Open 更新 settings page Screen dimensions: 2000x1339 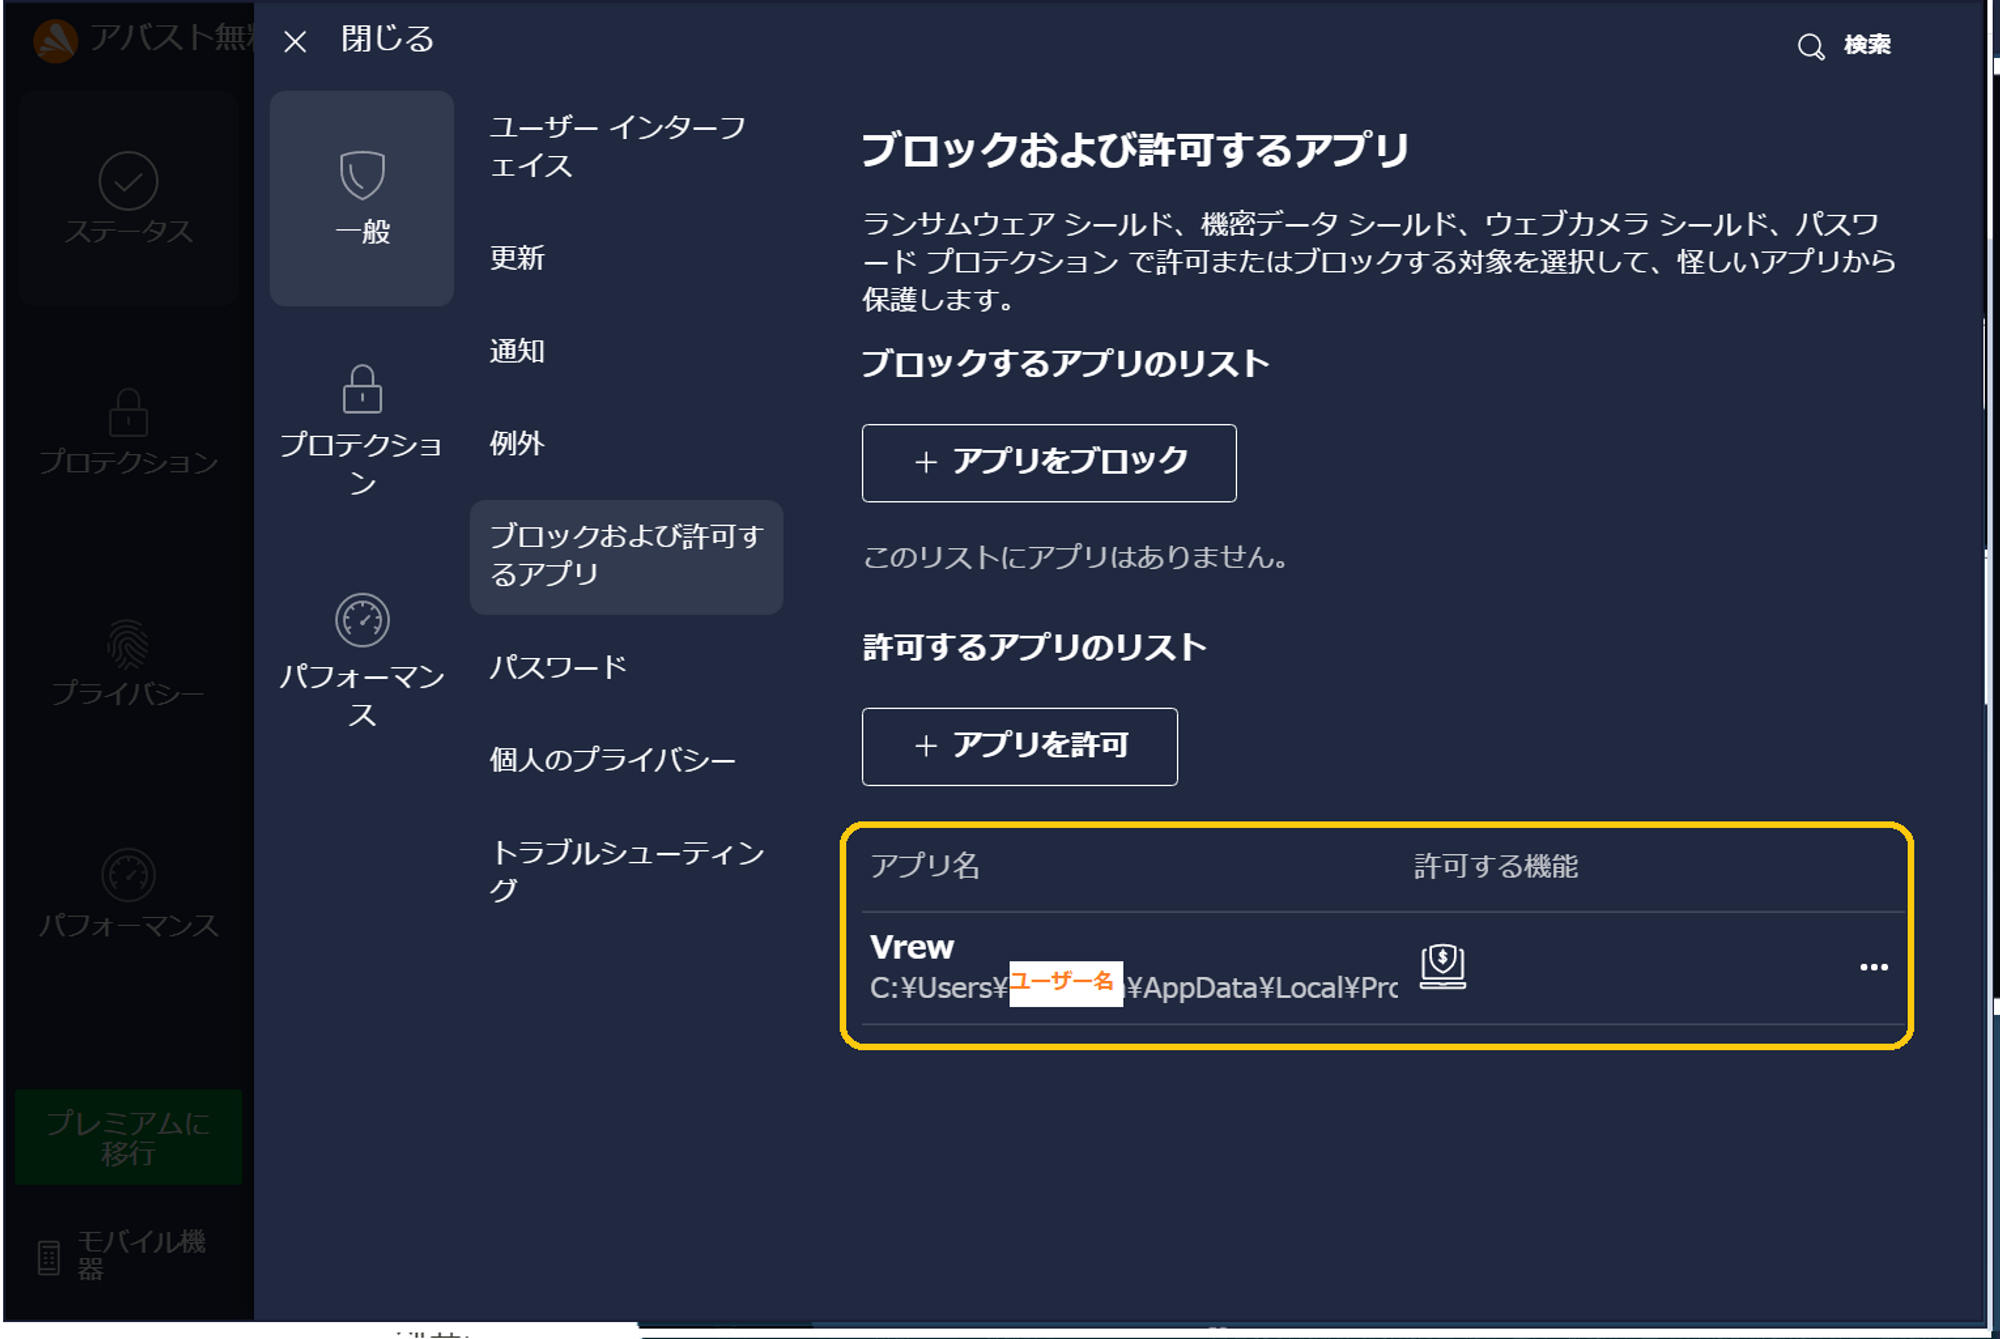tap(517, 257)
